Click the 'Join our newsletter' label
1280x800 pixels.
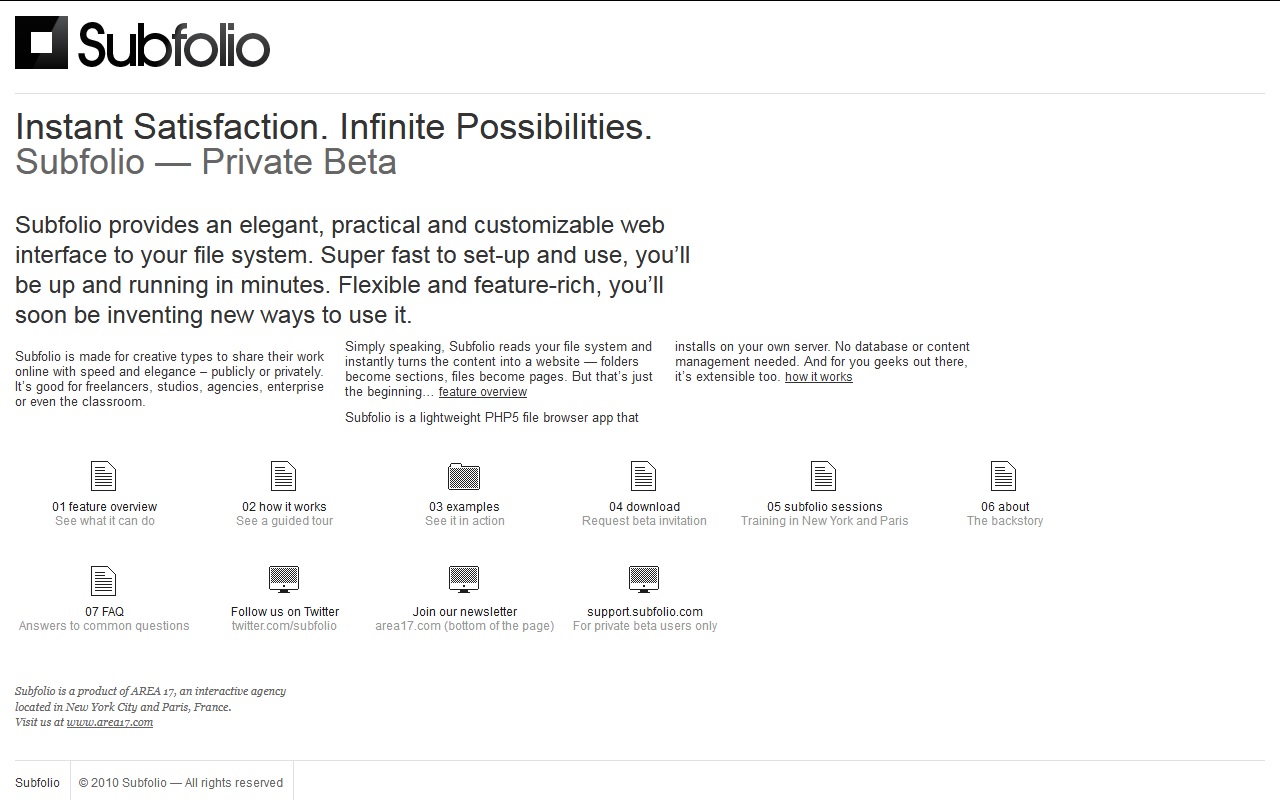point(465,612)
